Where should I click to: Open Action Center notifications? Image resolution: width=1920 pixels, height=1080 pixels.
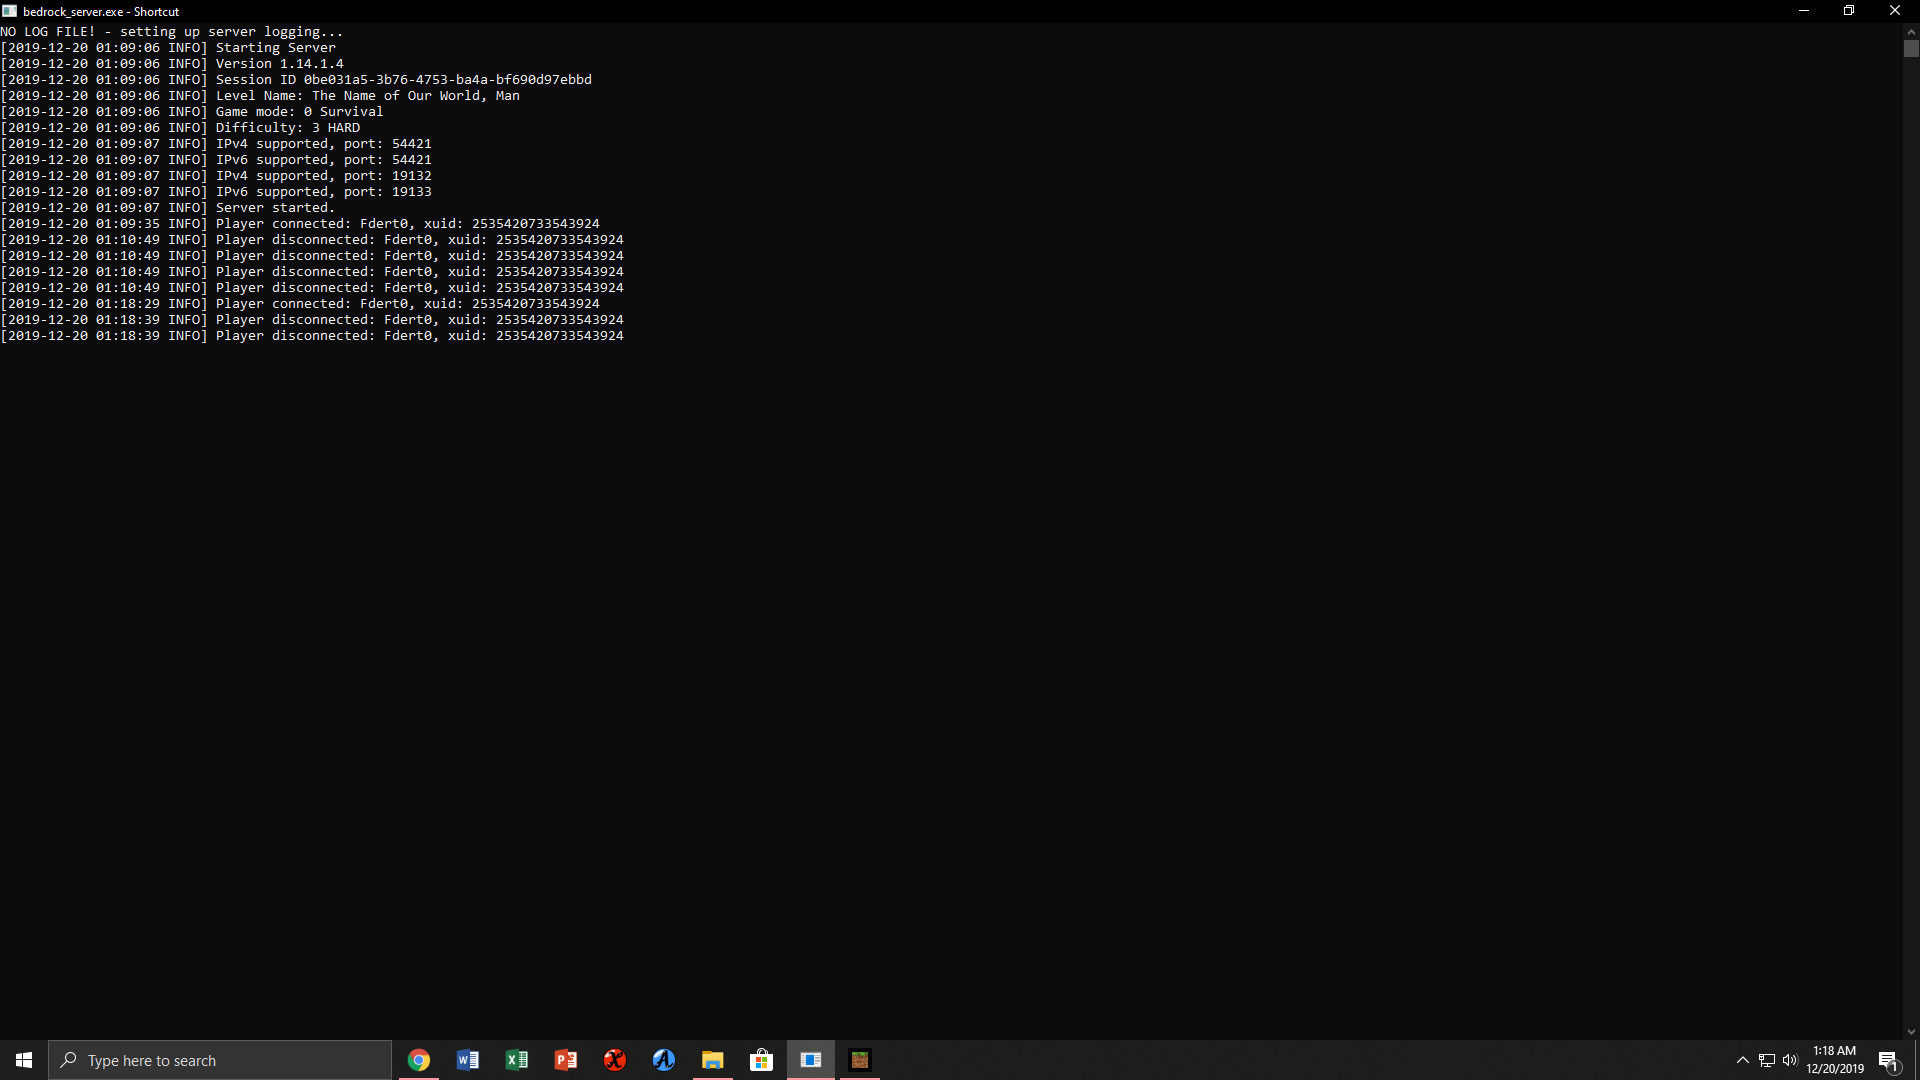coord(1888,1060)
